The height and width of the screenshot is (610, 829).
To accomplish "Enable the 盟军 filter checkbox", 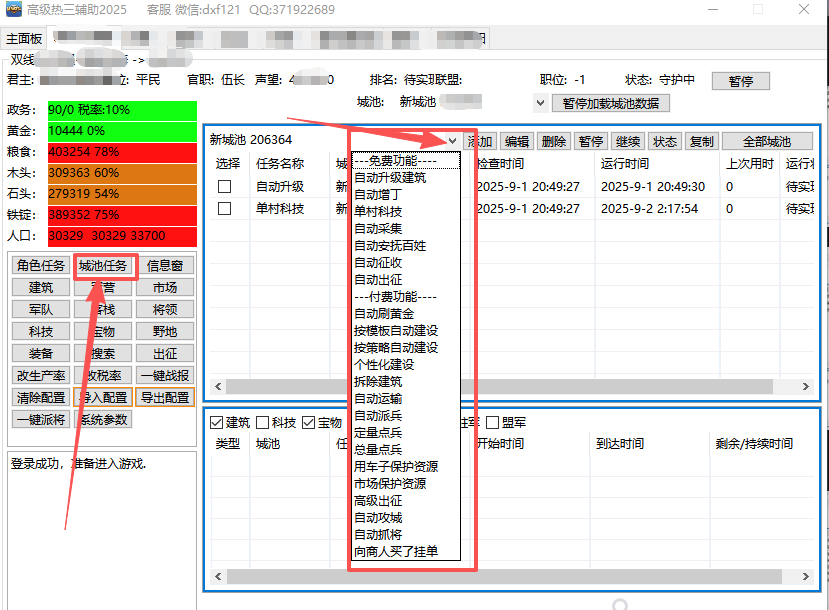I will 492,422.
